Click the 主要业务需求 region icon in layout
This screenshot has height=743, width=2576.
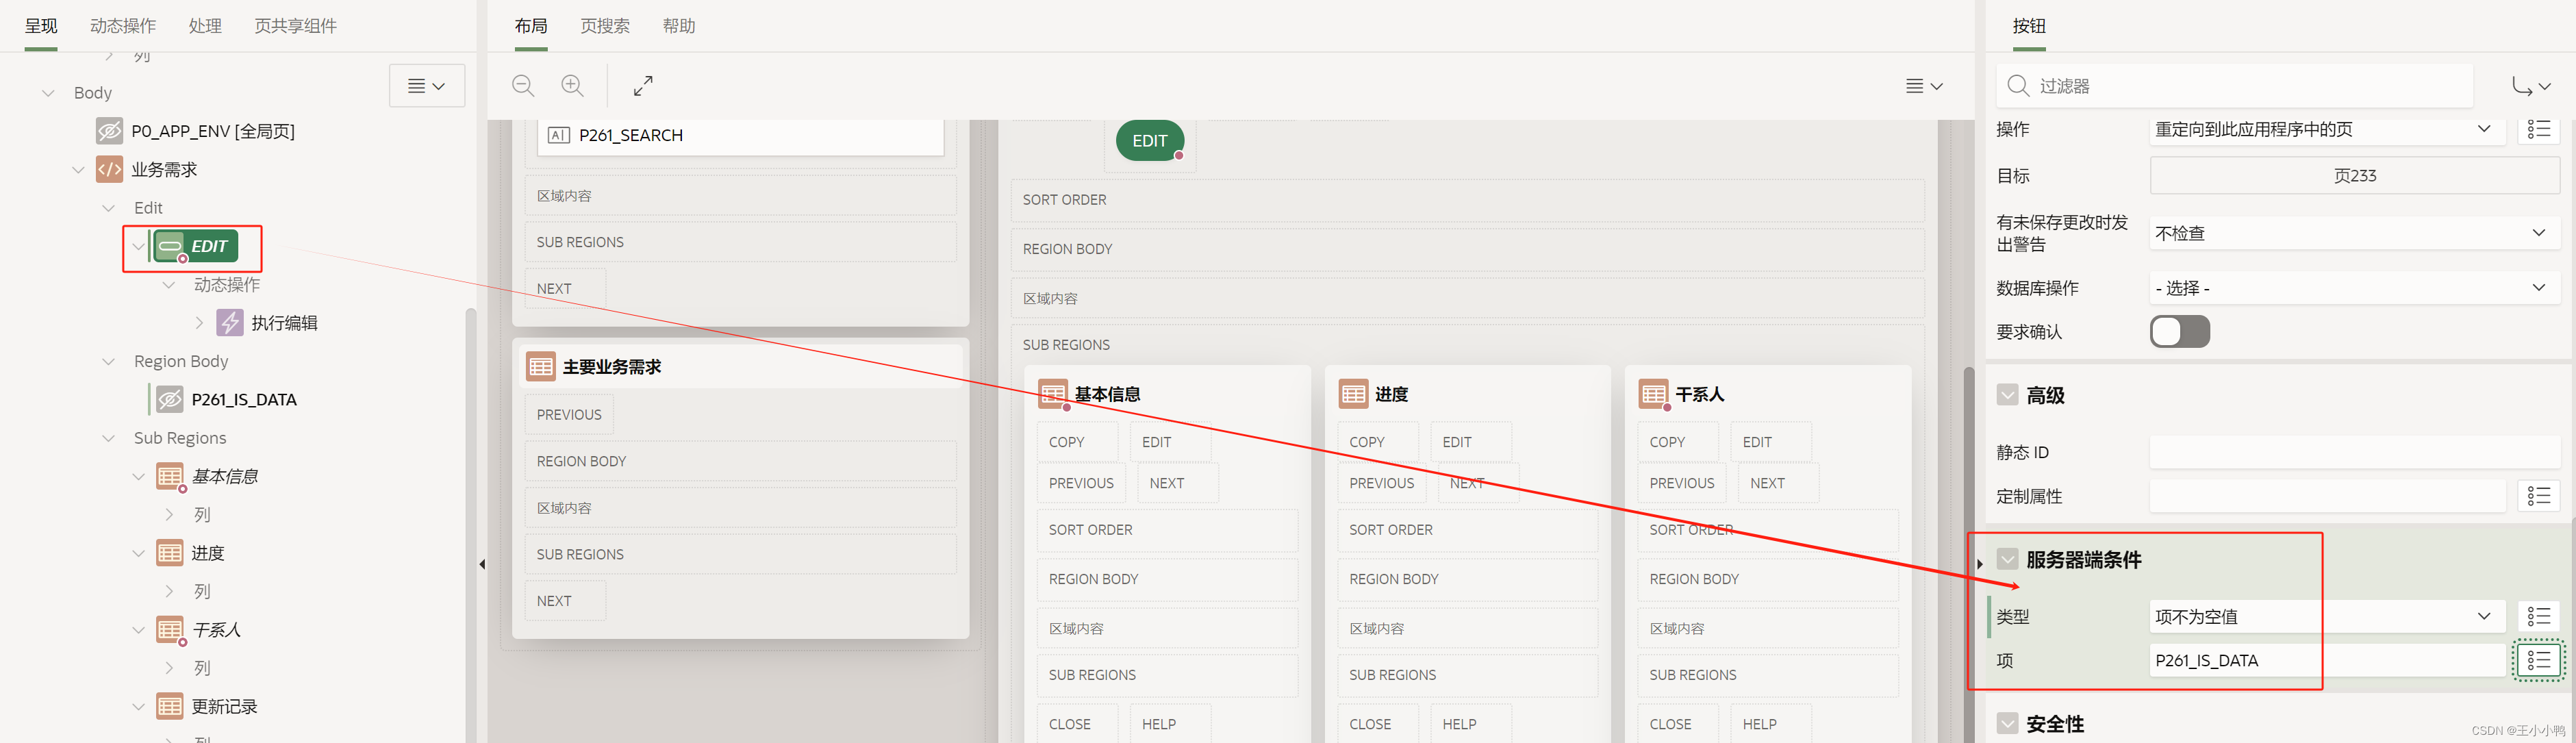coord(541,367)
